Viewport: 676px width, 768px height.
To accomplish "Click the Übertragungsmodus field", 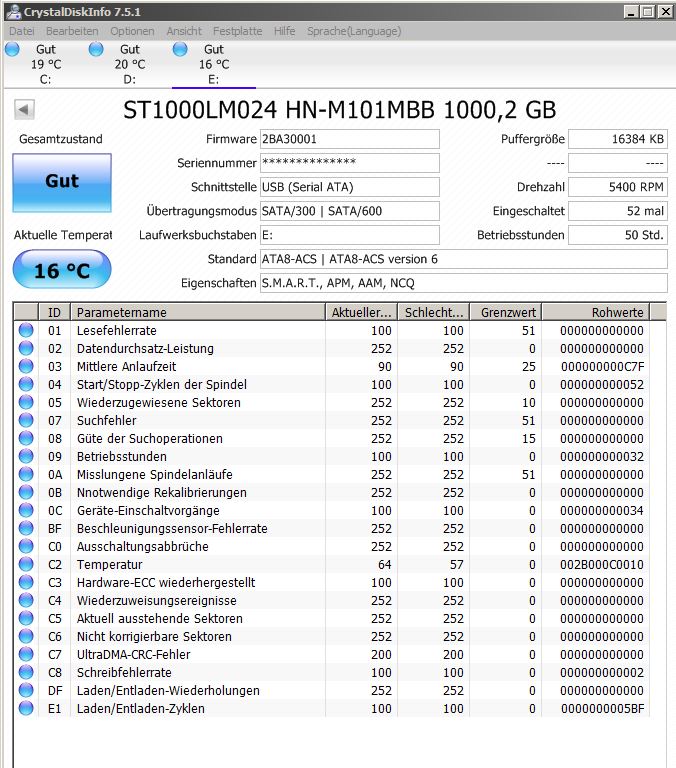I will point(350,211).
